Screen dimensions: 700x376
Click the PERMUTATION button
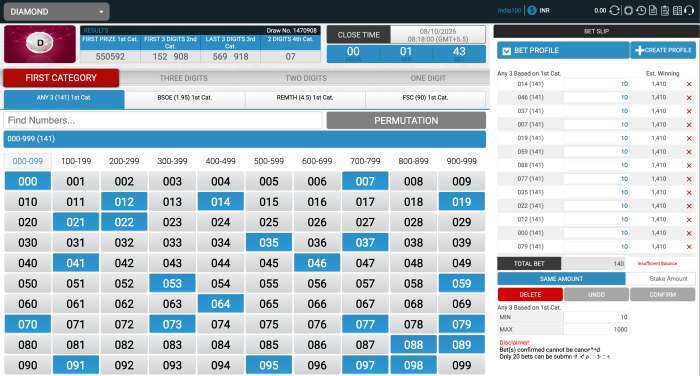pos(406,121)
